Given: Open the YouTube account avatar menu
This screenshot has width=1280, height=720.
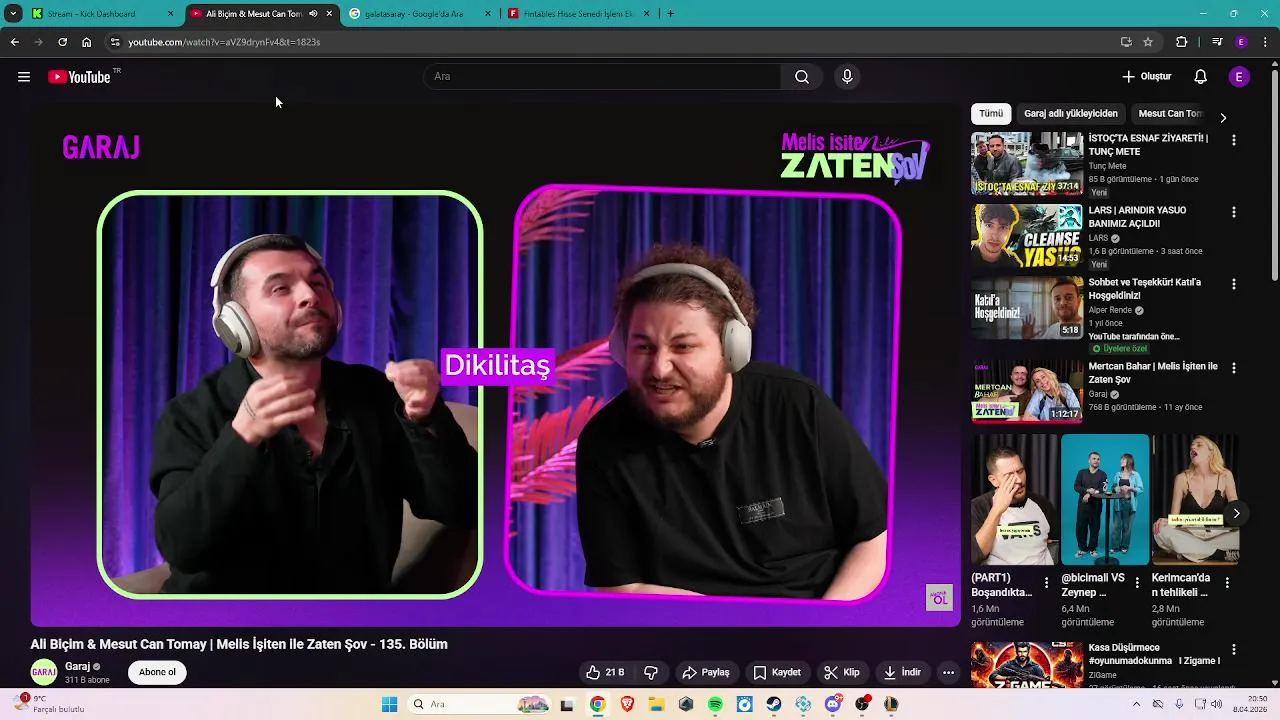Looking at the screenshot, I should click(x=1239, y=77).
